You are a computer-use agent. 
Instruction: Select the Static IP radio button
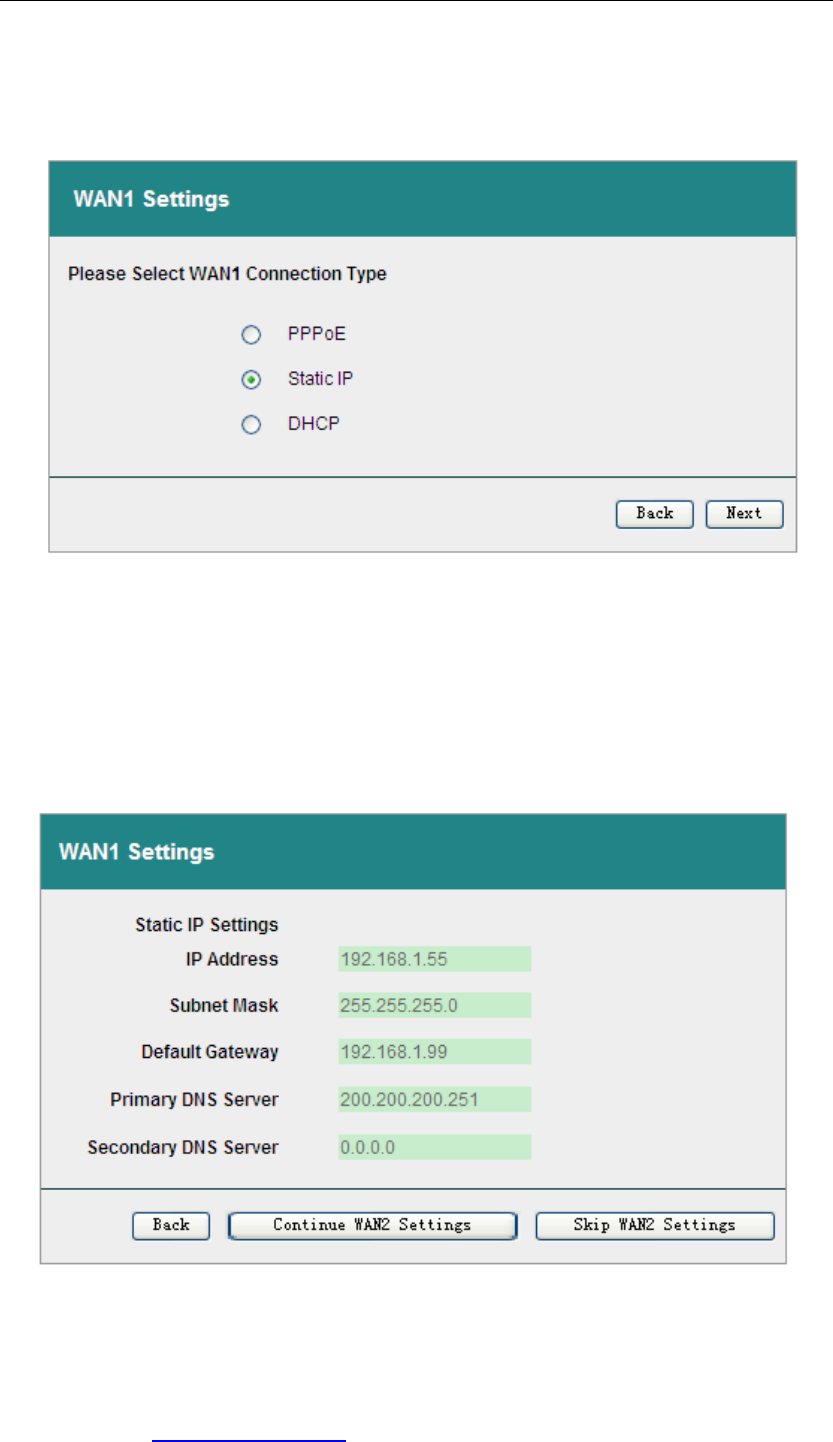(252, 380)
